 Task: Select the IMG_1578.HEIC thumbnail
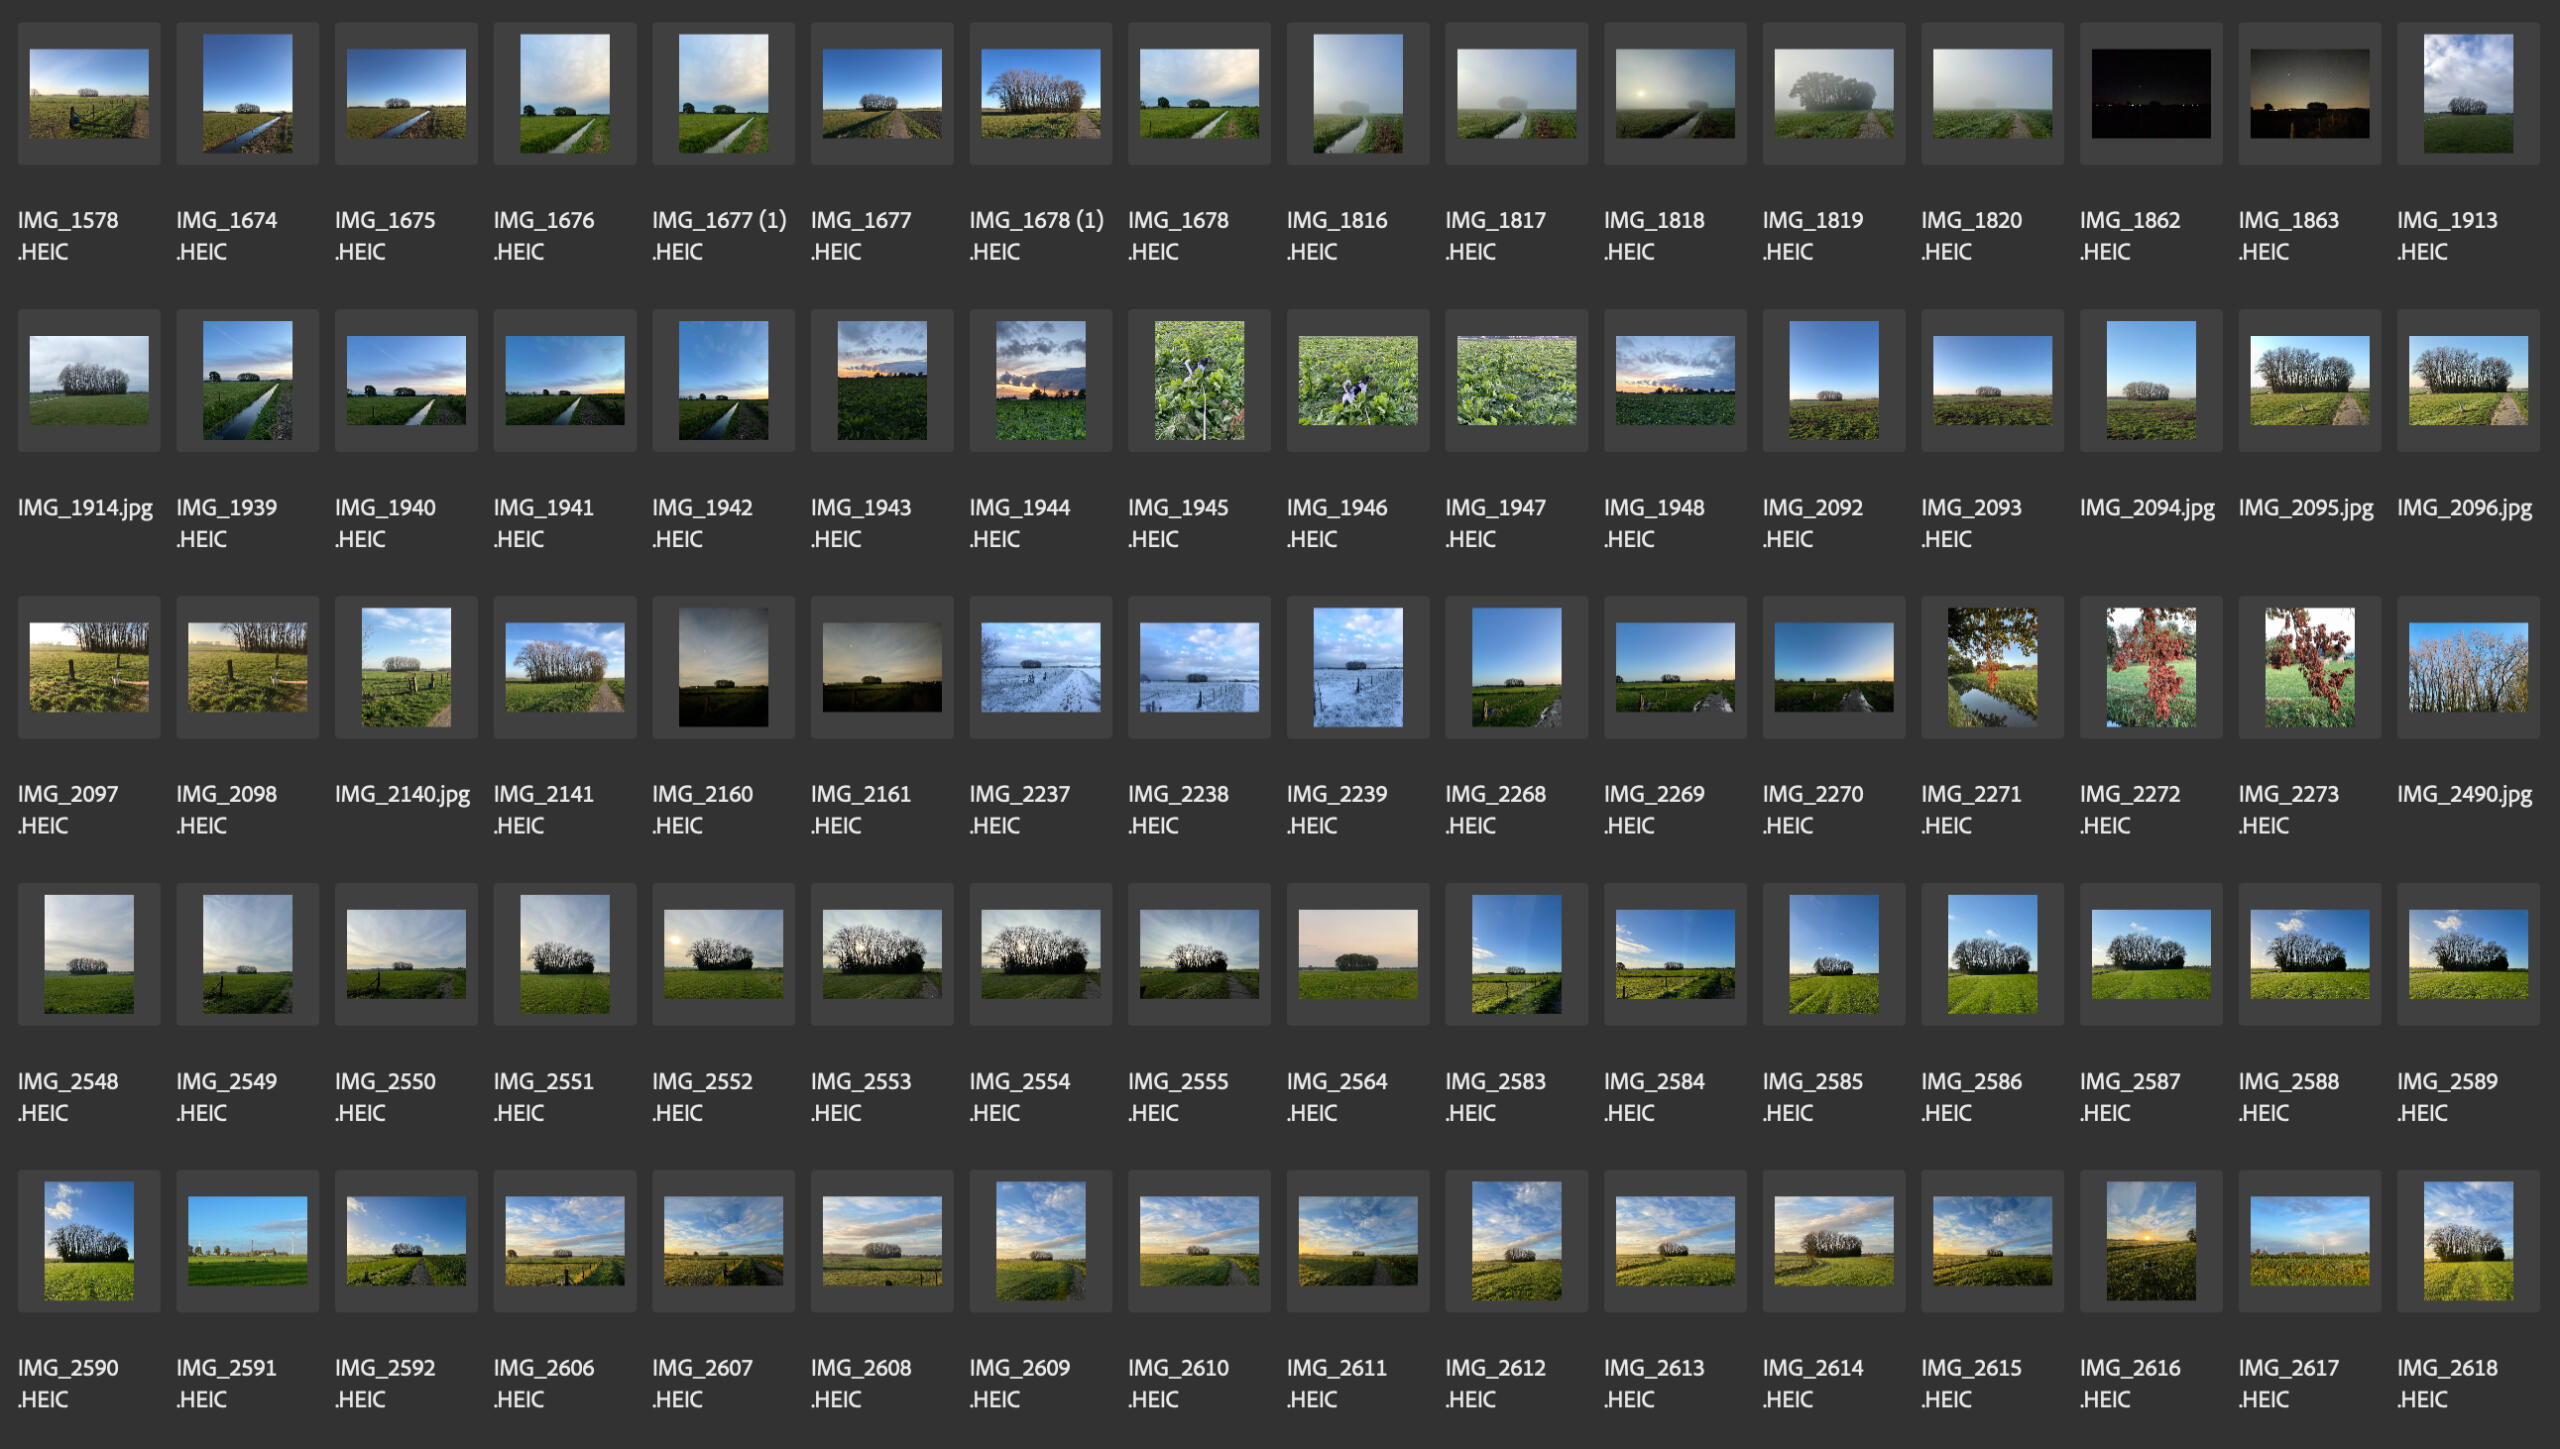click(89, 94)
